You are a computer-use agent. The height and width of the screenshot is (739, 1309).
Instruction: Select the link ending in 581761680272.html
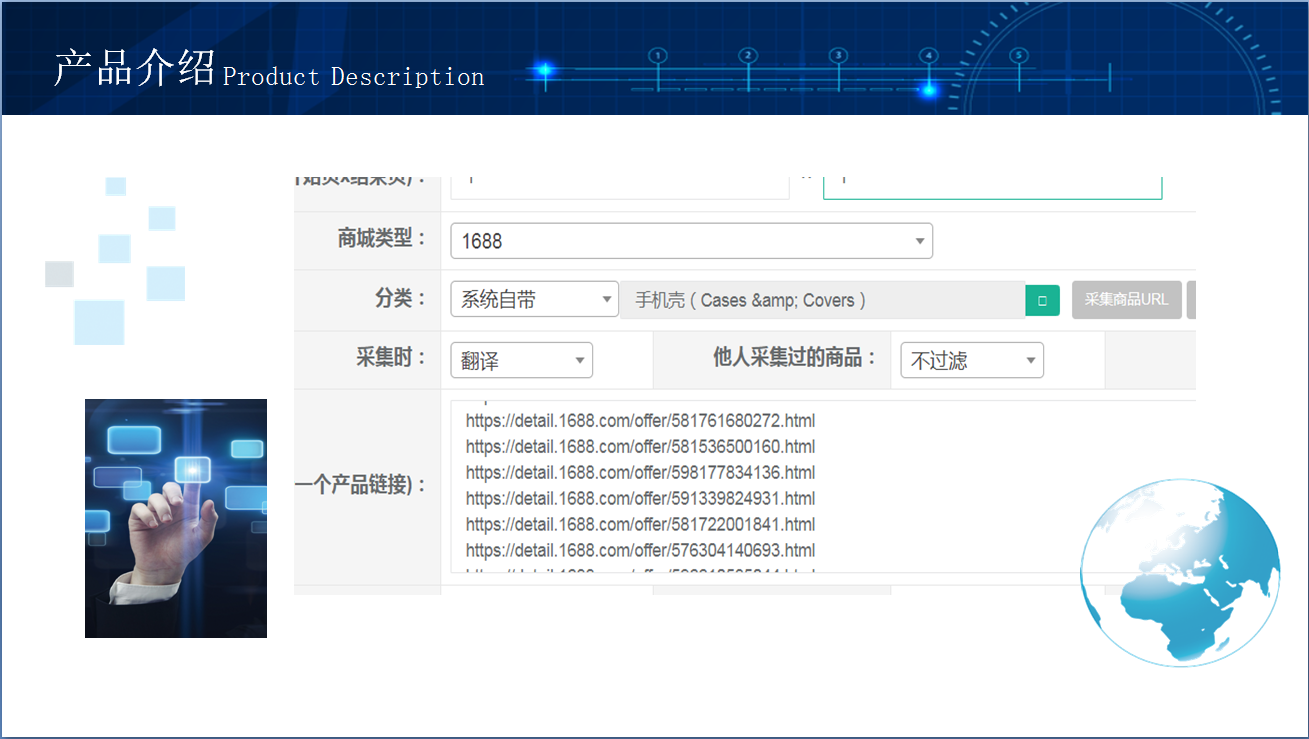point(639,420)
